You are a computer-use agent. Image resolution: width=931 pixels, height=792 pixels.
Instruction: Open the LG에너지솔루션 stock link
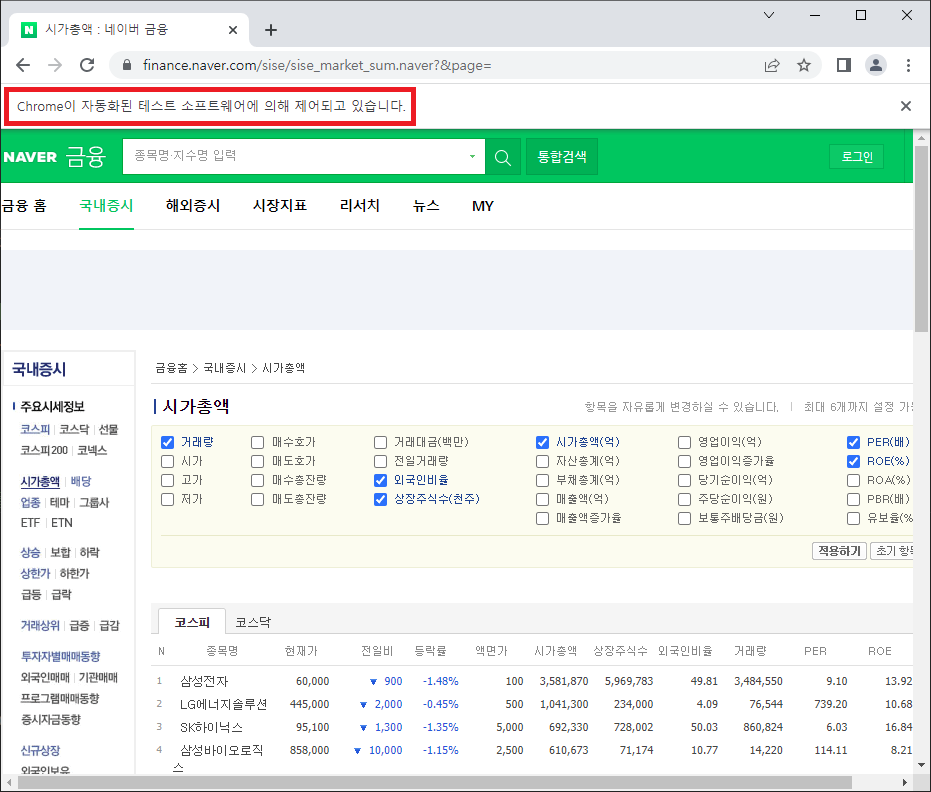point(223,704)
